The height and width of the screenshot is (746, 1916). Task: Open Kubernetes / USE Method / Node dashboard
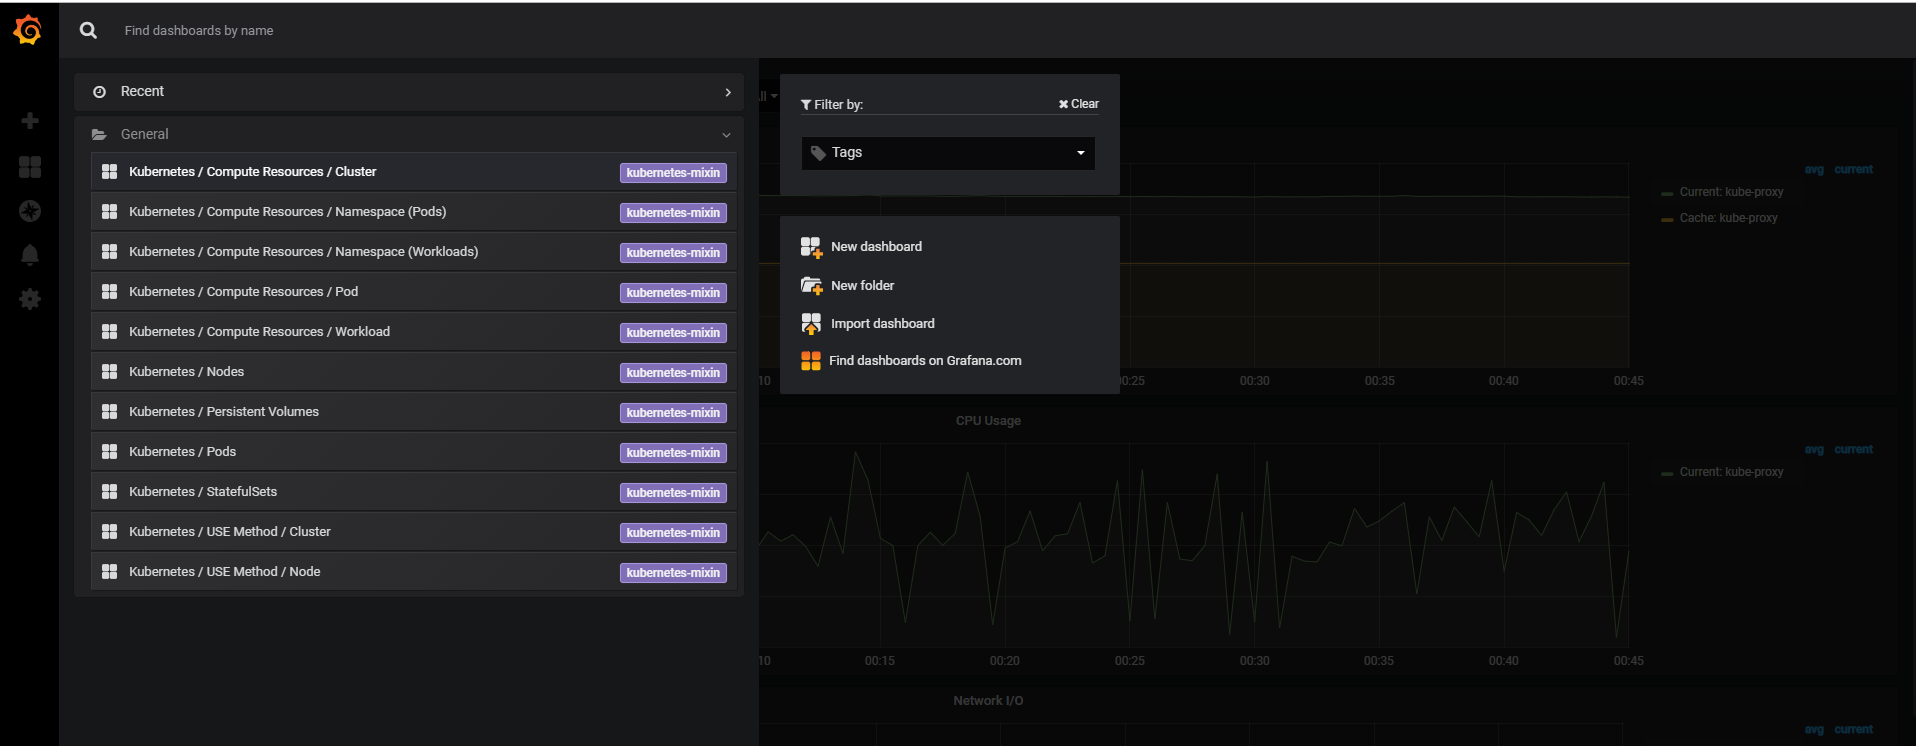414,572
